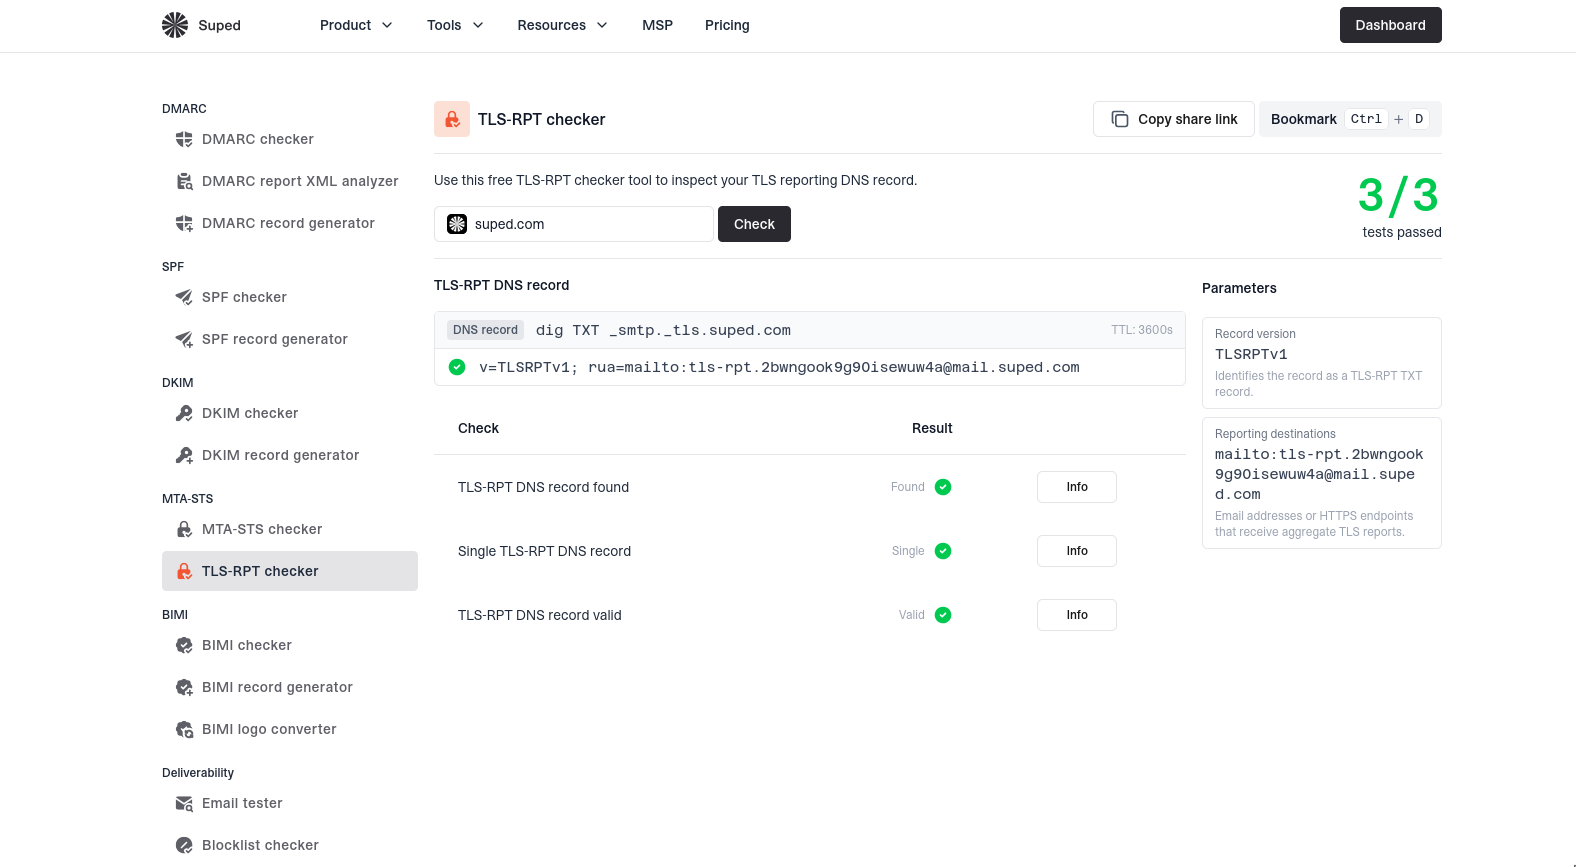
Task: Open the SPF checker icon
Action: tap(184, 297)
